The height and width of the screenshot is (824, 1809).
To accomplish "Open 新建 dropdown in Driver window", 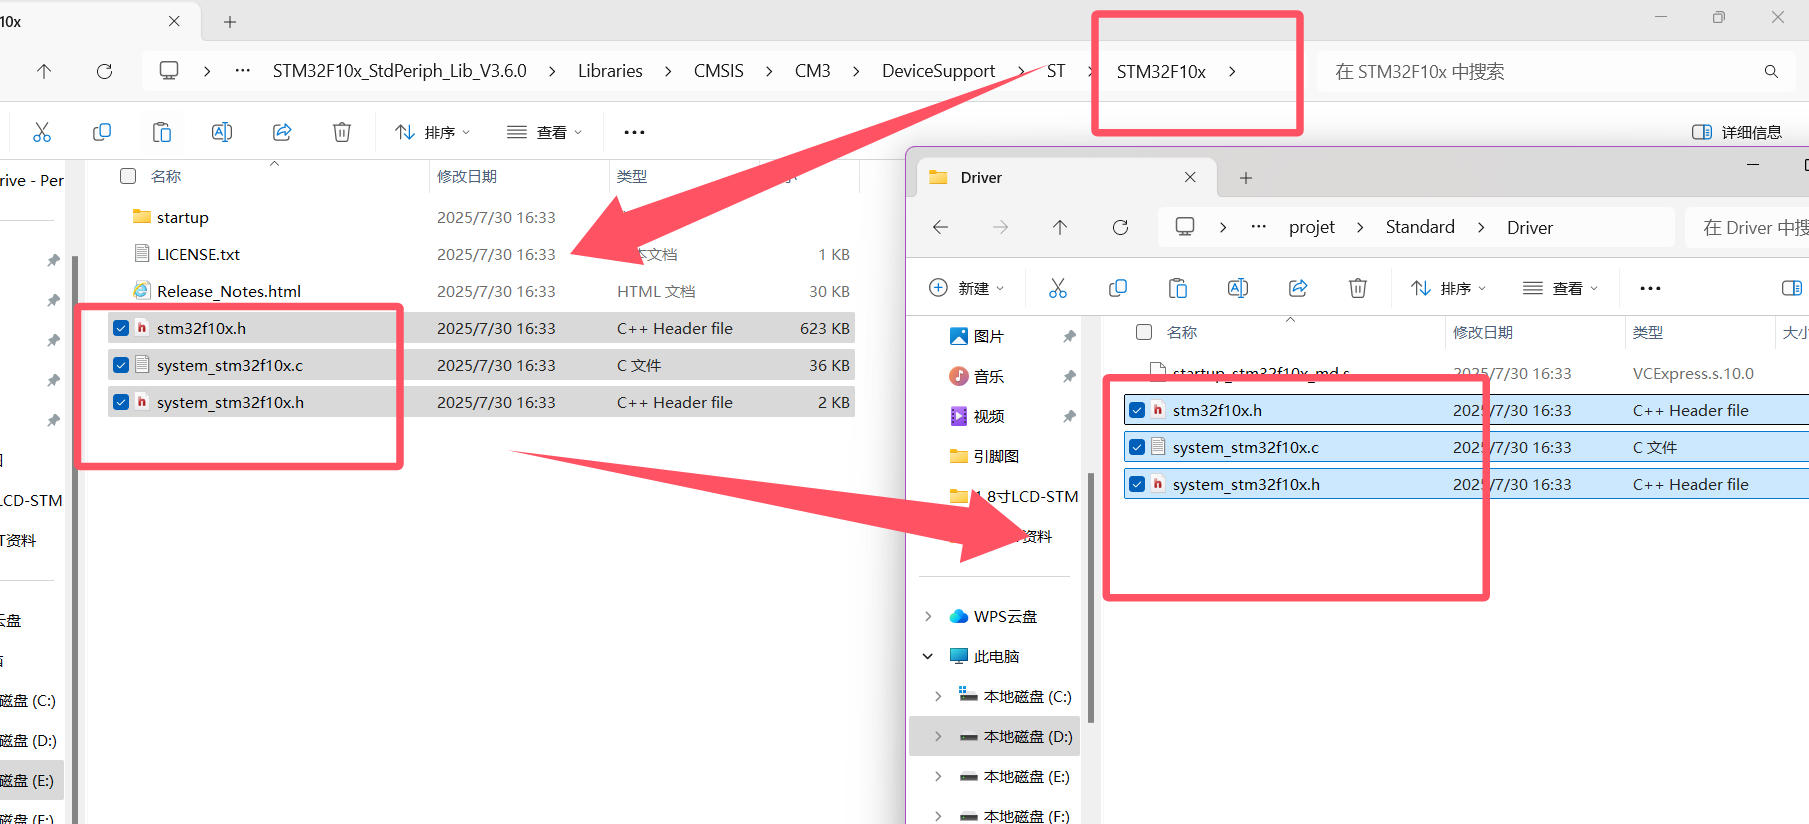I will (966, 288).
